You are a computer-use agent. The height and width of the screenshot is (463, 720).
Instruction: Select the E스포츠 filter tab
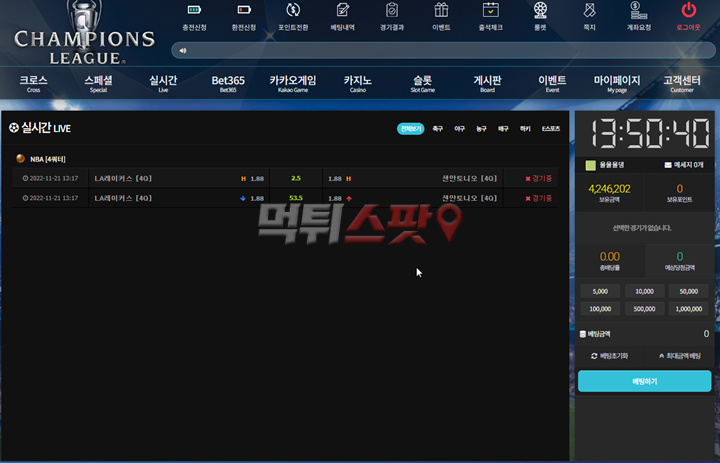click(x=551, y=129)
